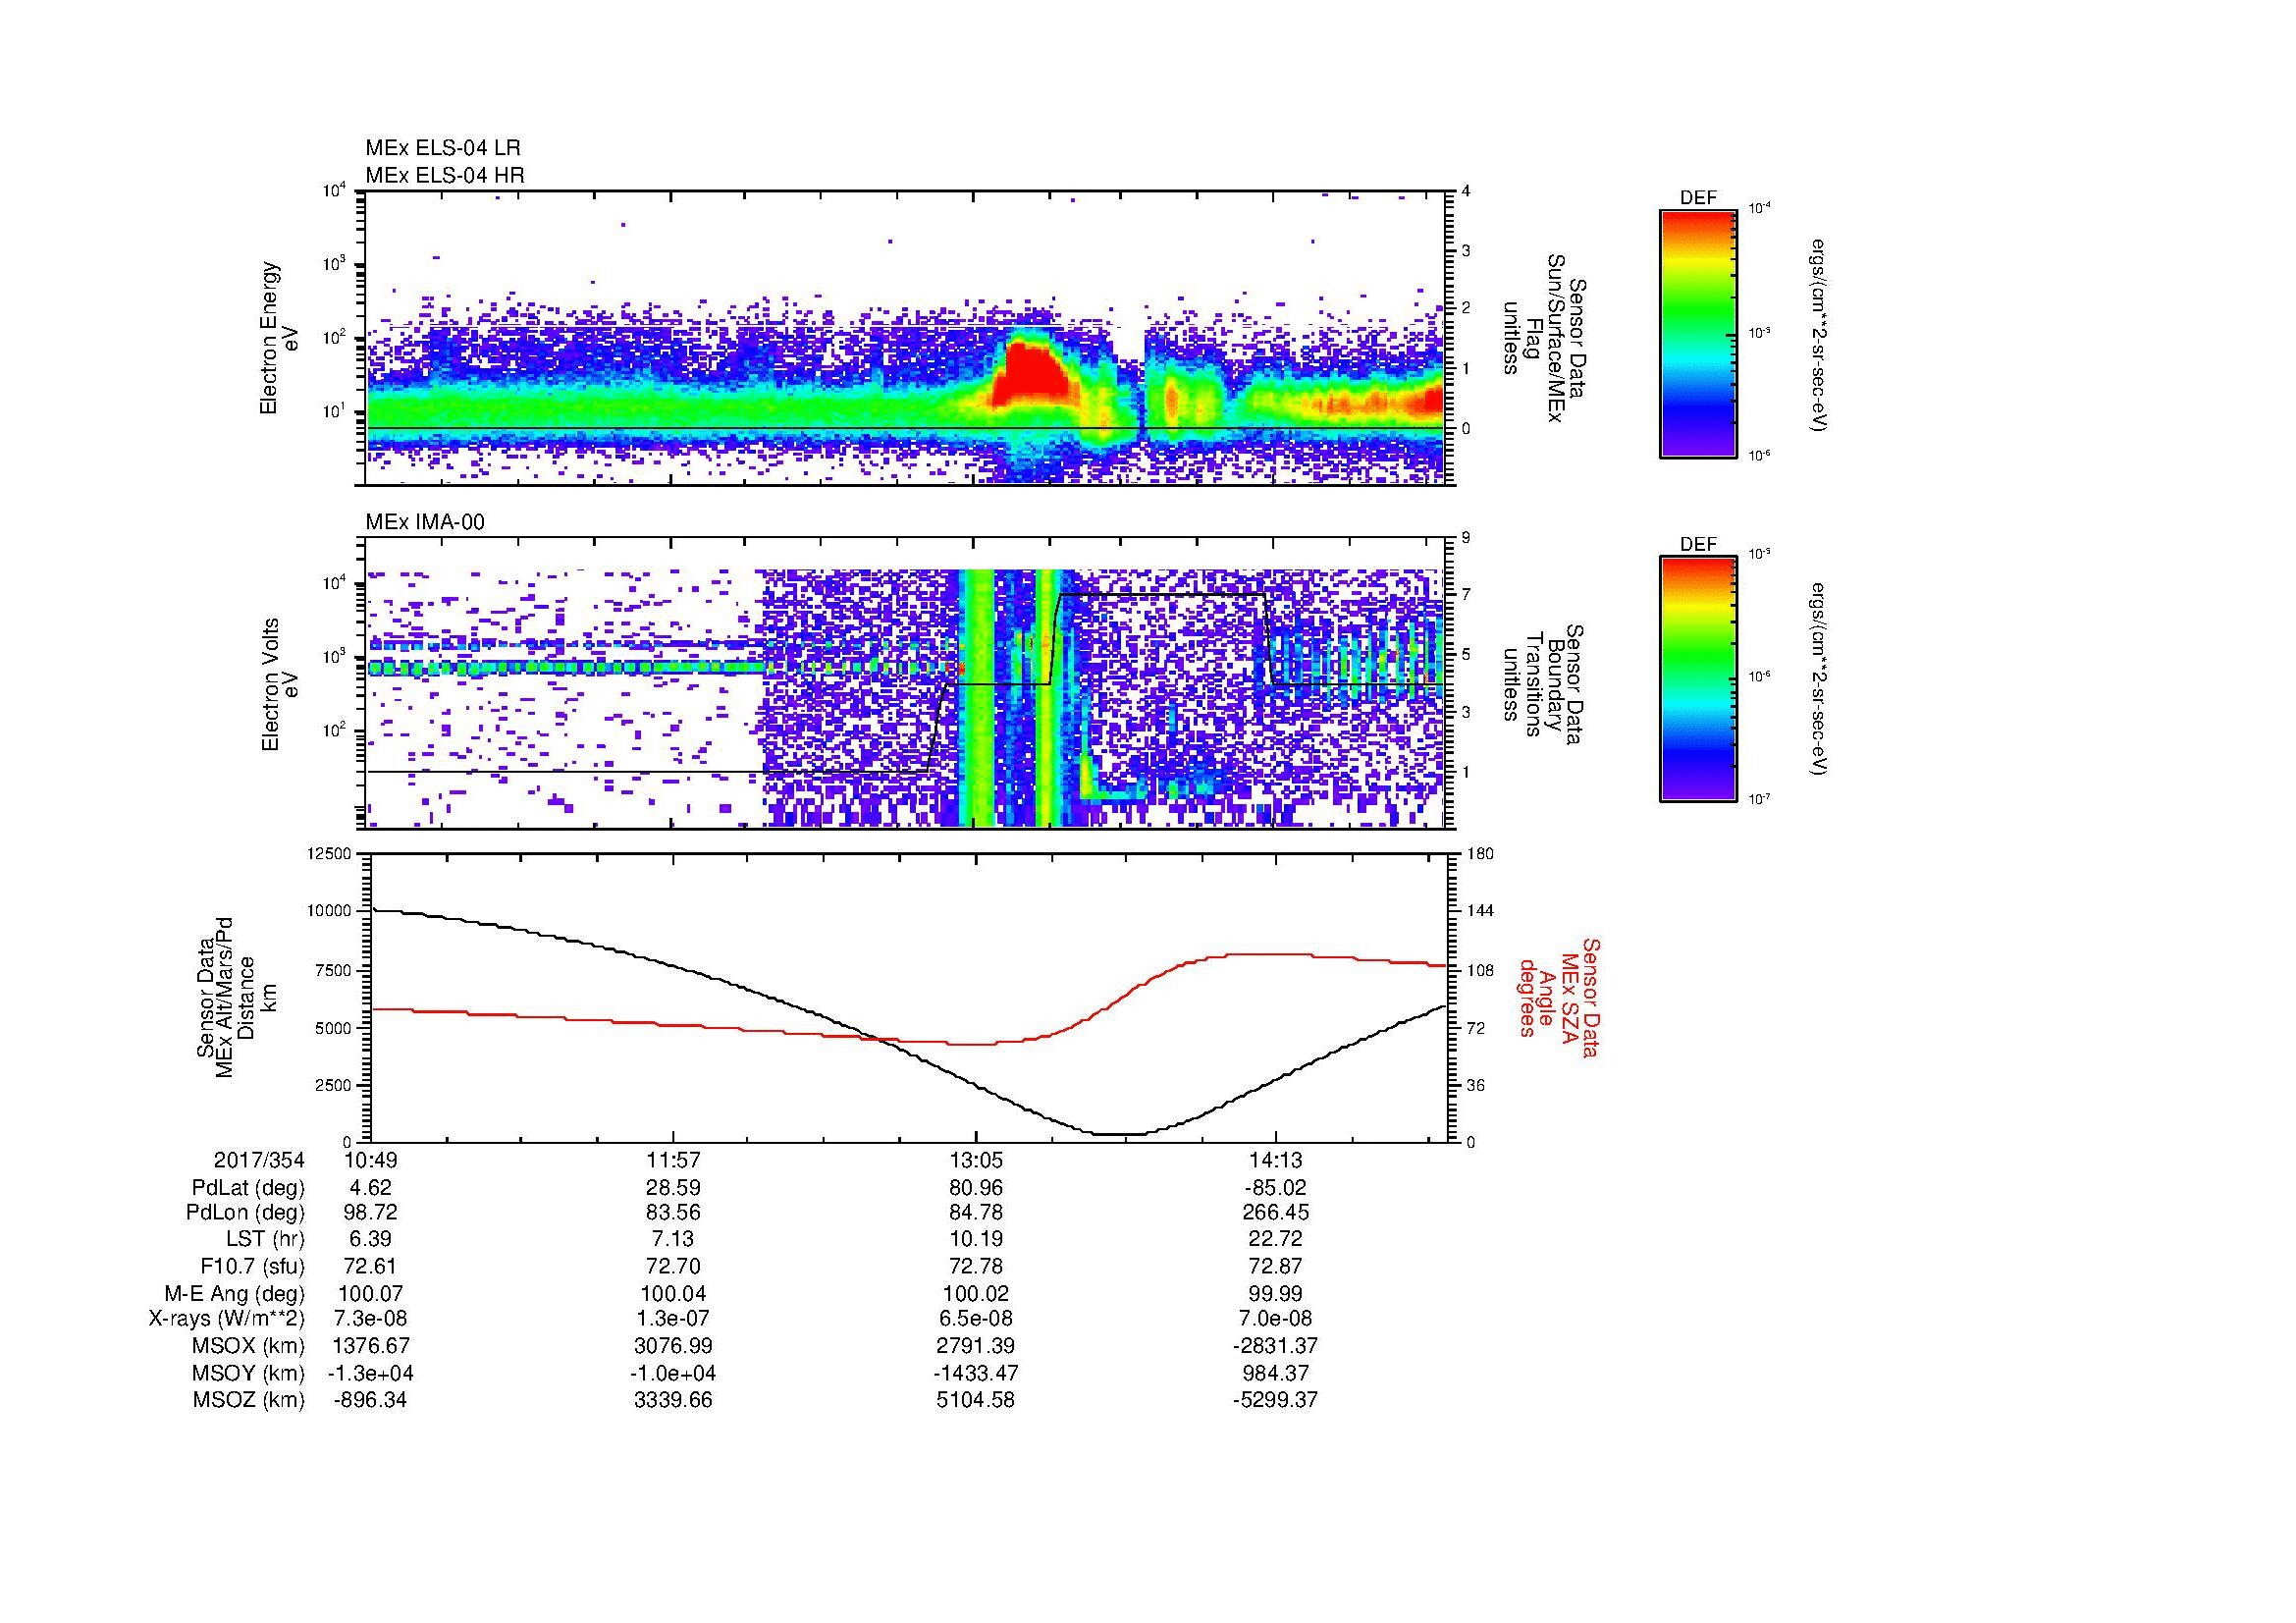This screenshot has height=1623, width=2296.
Task: Click the 'Electron Energy eV' axis label
Action: [280, 338]
